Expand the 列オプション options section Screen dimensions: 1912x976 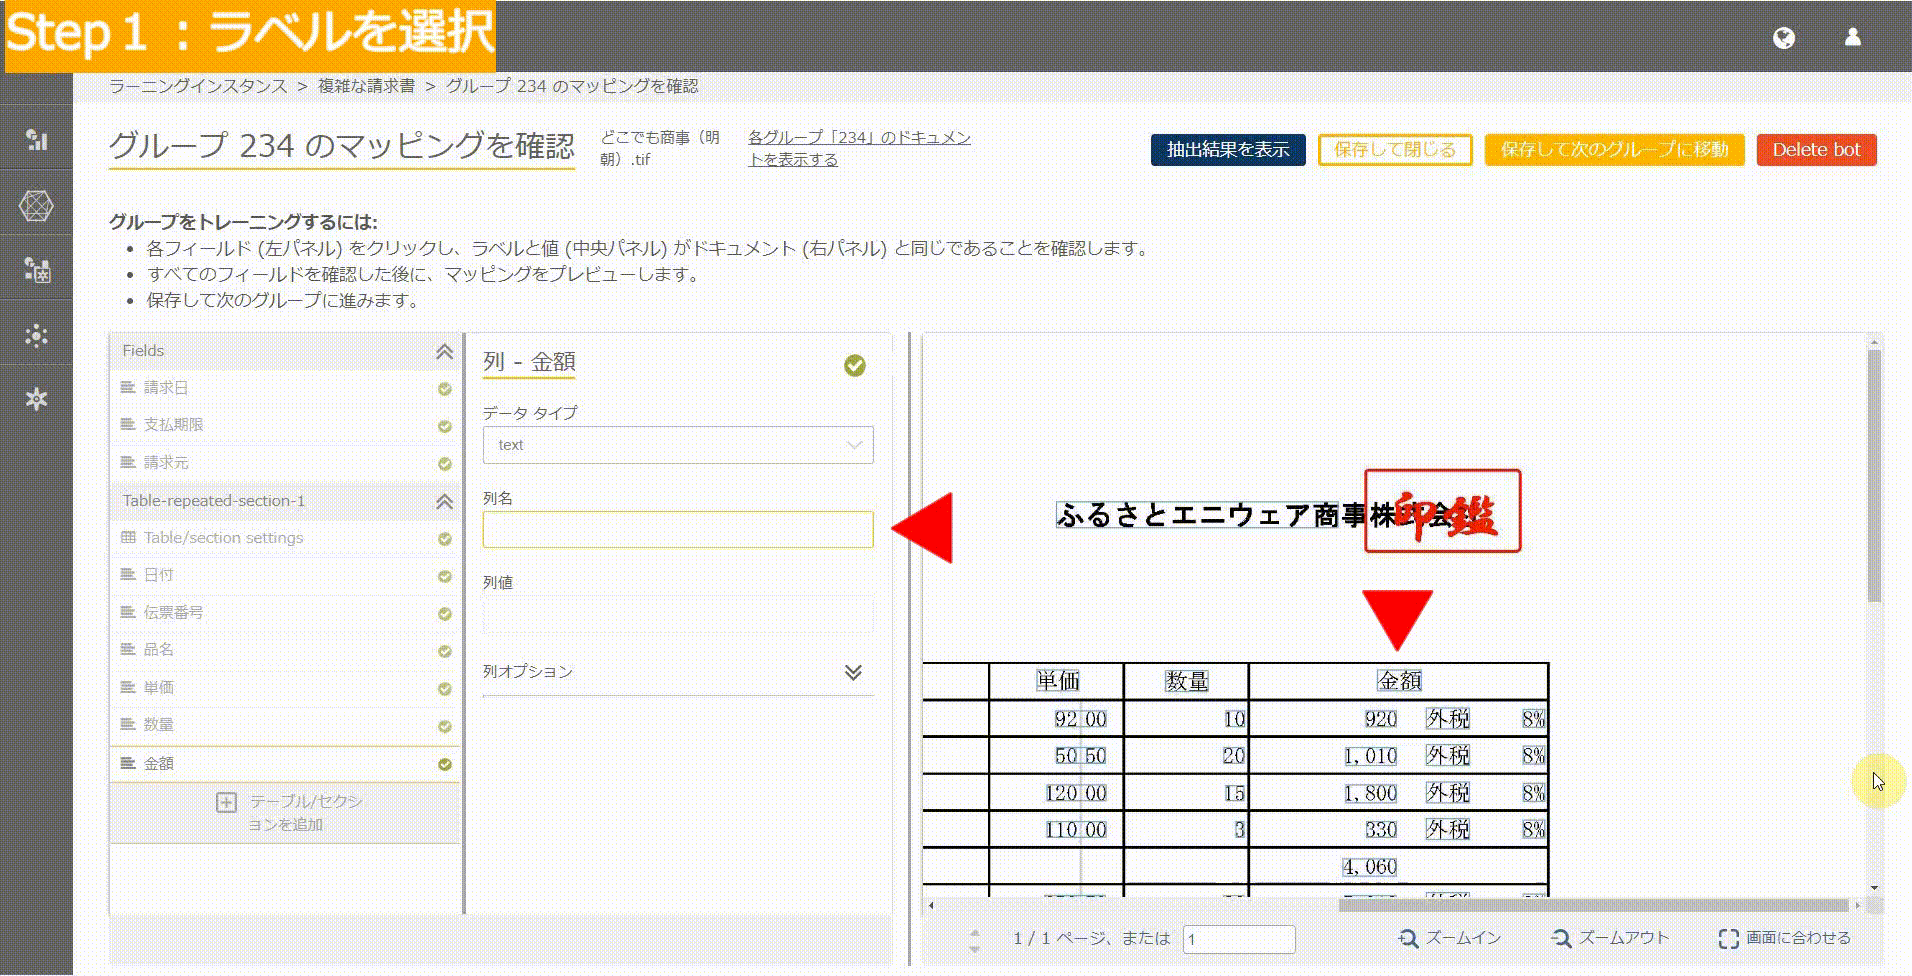pos(854,673)
